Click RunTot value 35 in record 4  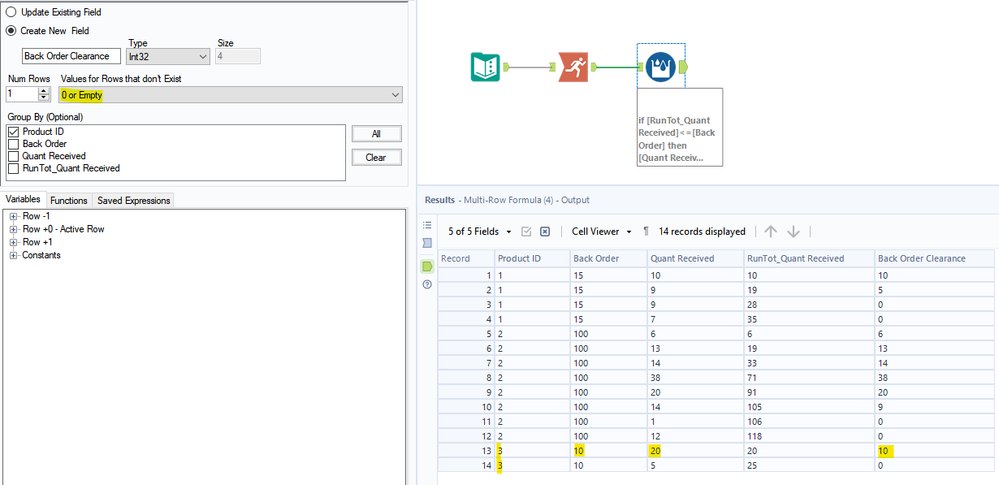[809, 319]
